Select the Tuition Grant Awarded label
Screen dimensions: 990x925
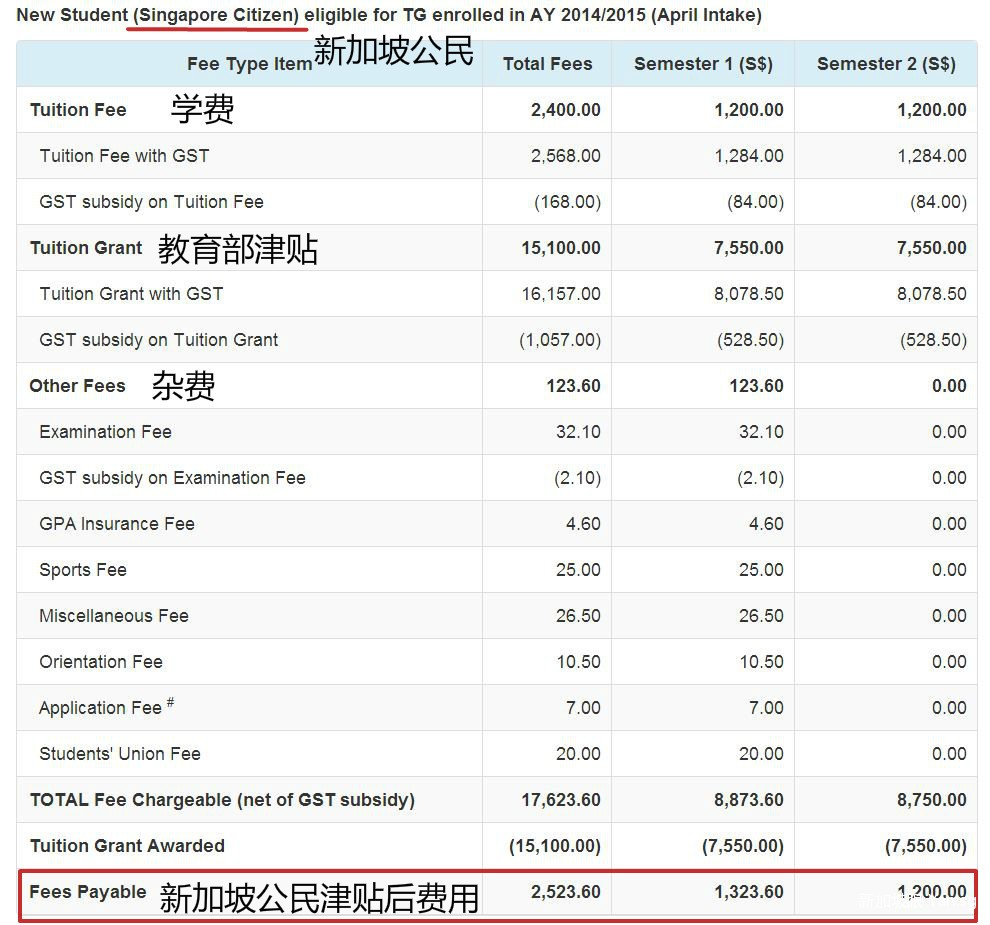tap(127, 846)
